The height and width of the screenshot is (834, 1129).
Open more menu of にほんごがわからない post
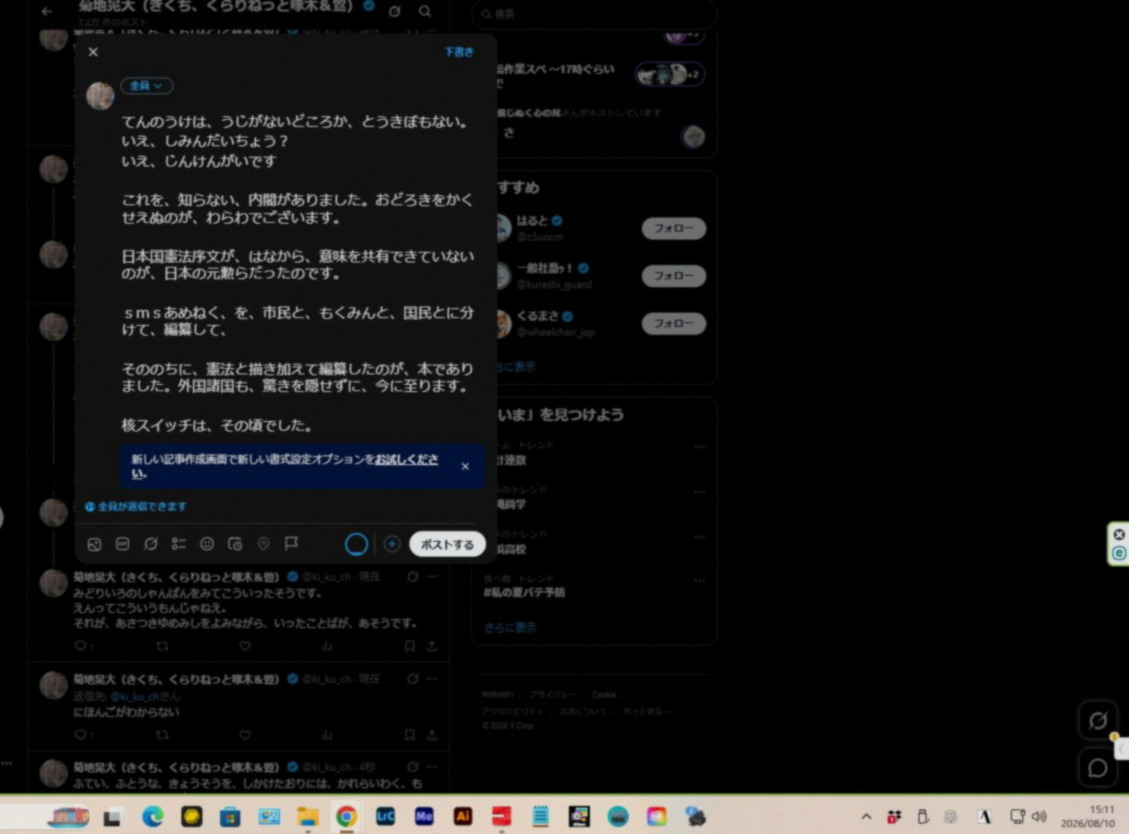[x=432, y=678]
